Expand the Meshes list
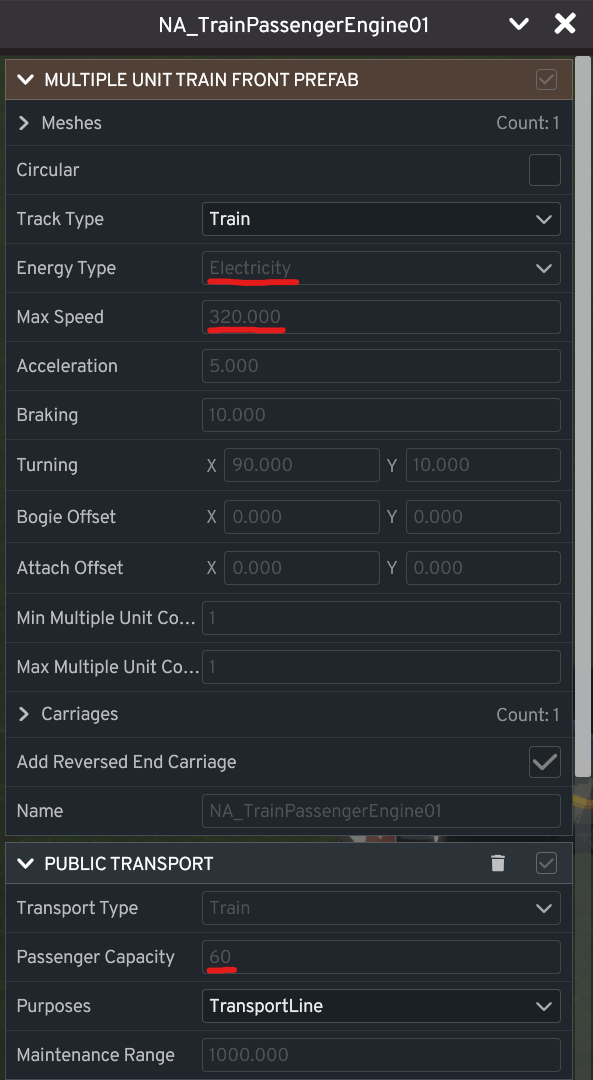This screenshot has height=1080, width=593. [22, 122]
